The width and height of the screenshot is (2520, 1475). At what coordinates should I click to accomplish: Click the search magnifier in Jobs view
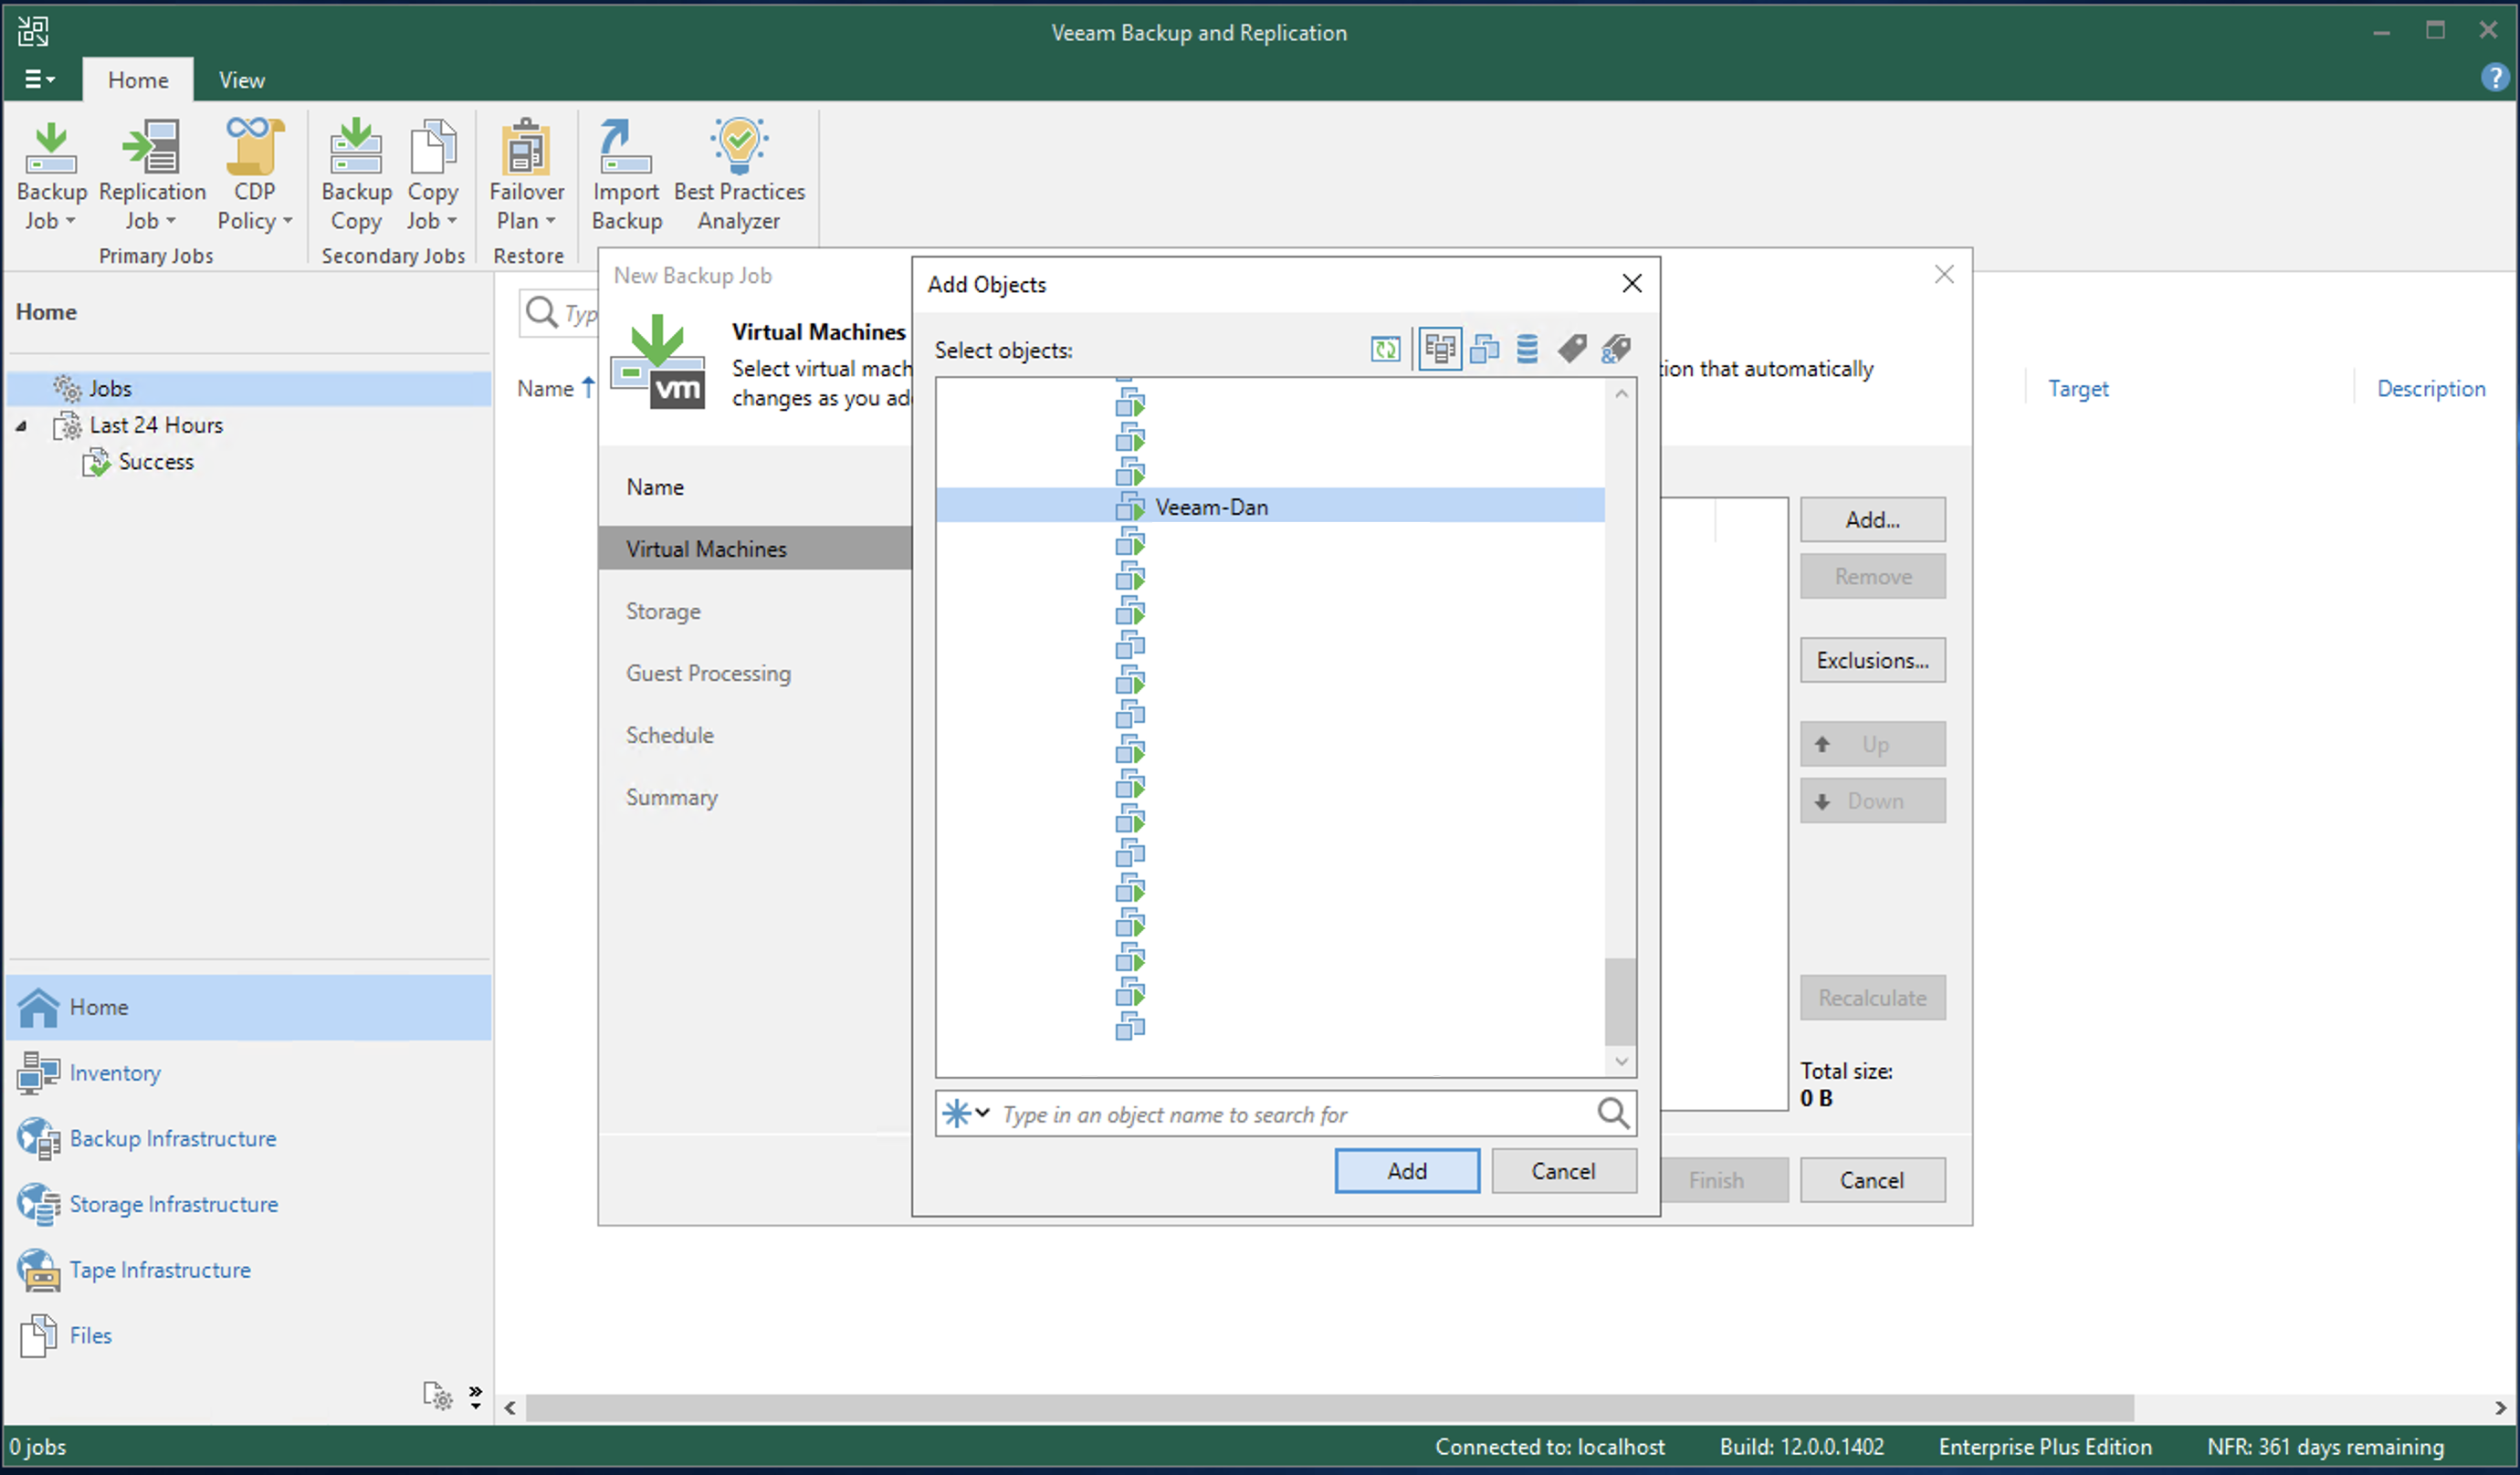click(541, 312)
